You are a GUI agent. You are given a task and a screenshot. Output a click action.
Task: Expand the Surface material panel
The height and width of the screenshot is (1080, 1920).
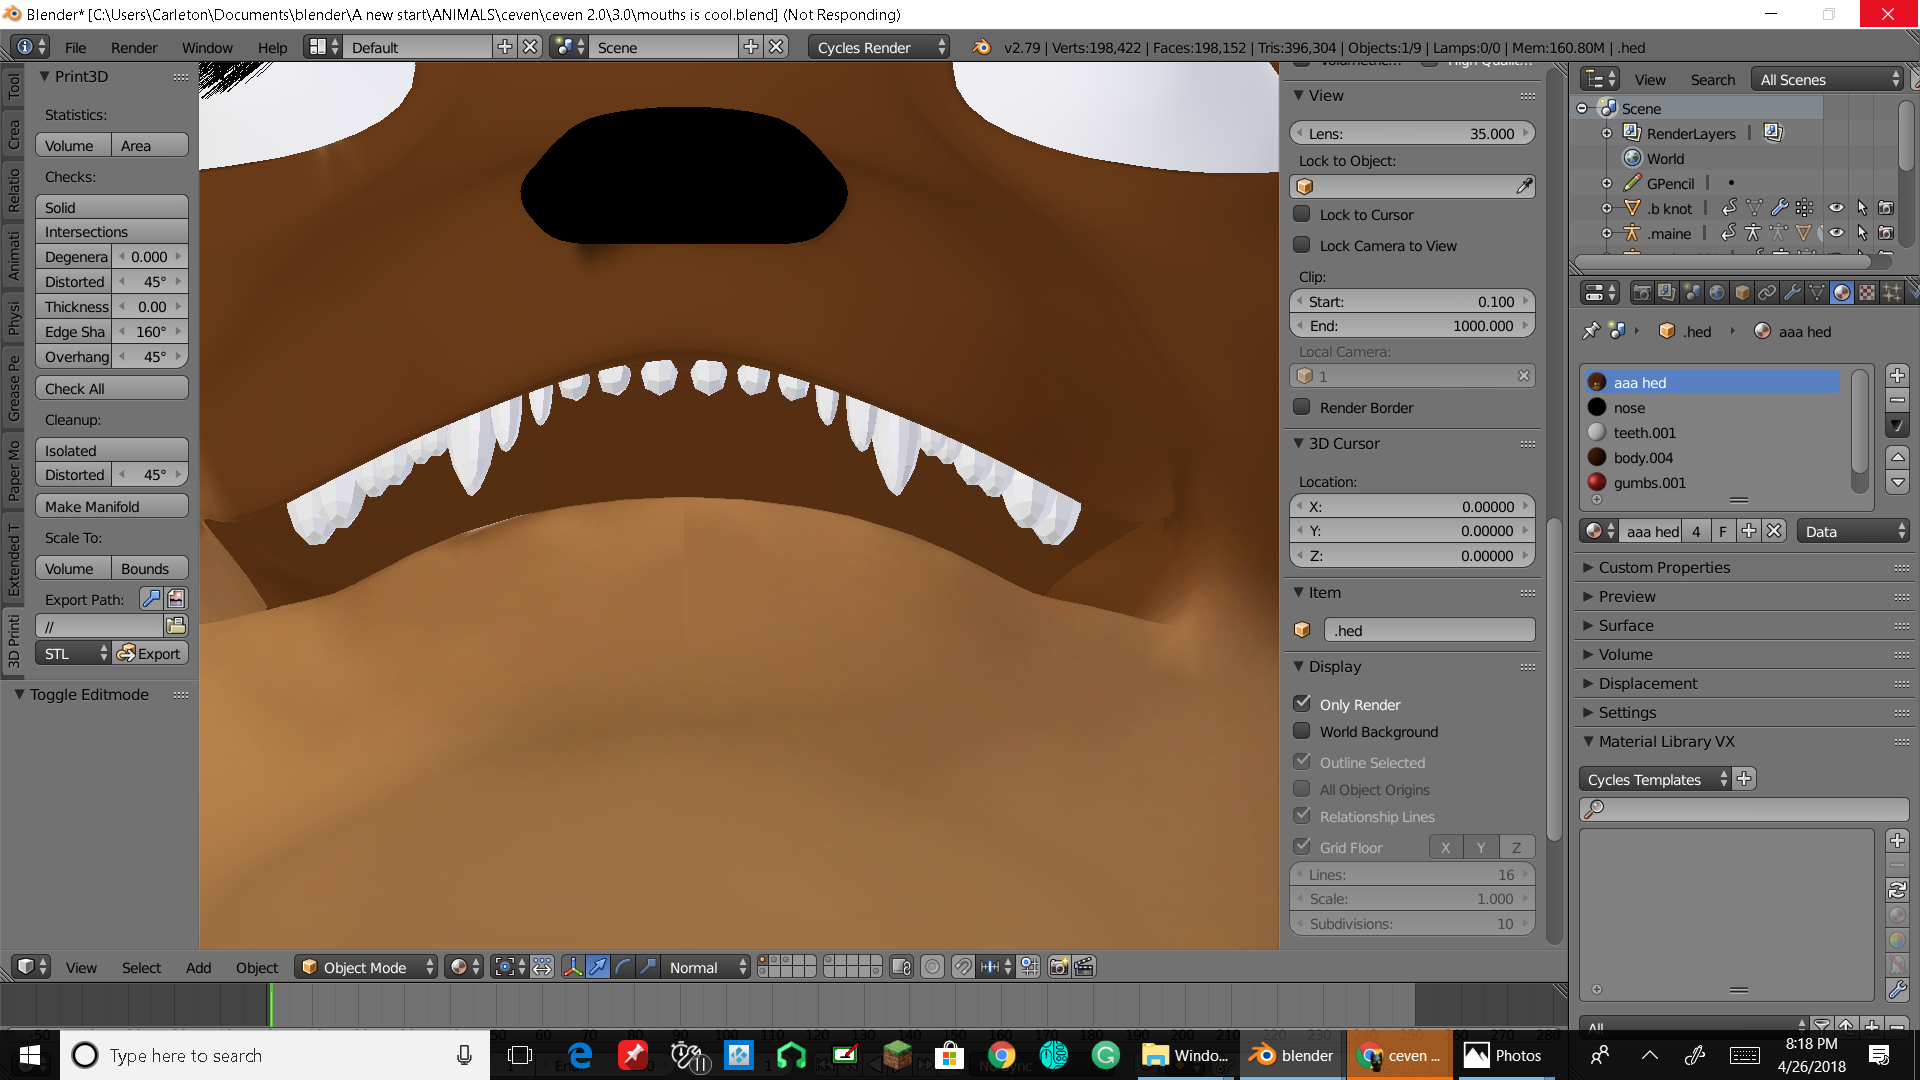[x=1626, y=625]
